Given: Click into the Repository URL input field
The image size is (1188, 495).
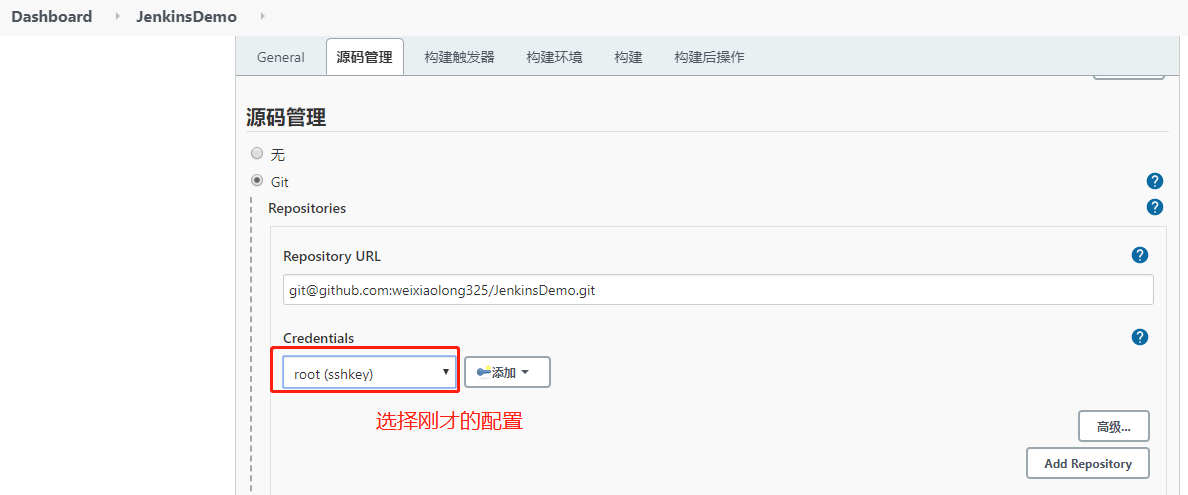Looking at the screenshot, I should tap(718, 290).
